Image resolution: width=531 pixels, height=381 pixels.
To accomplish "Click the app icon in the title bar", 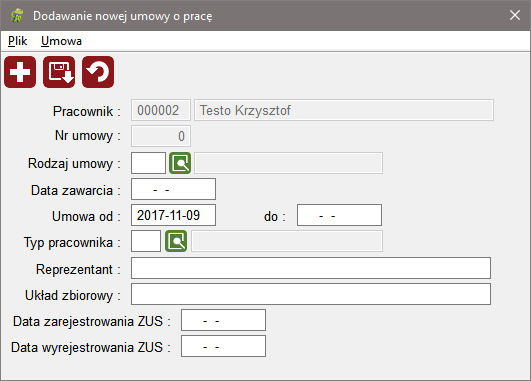I will tap(17, 16).
